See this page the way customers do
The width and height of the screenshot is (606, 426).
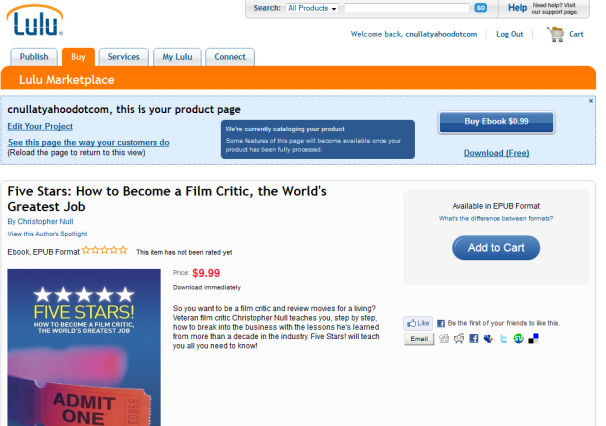pos(89,143)
